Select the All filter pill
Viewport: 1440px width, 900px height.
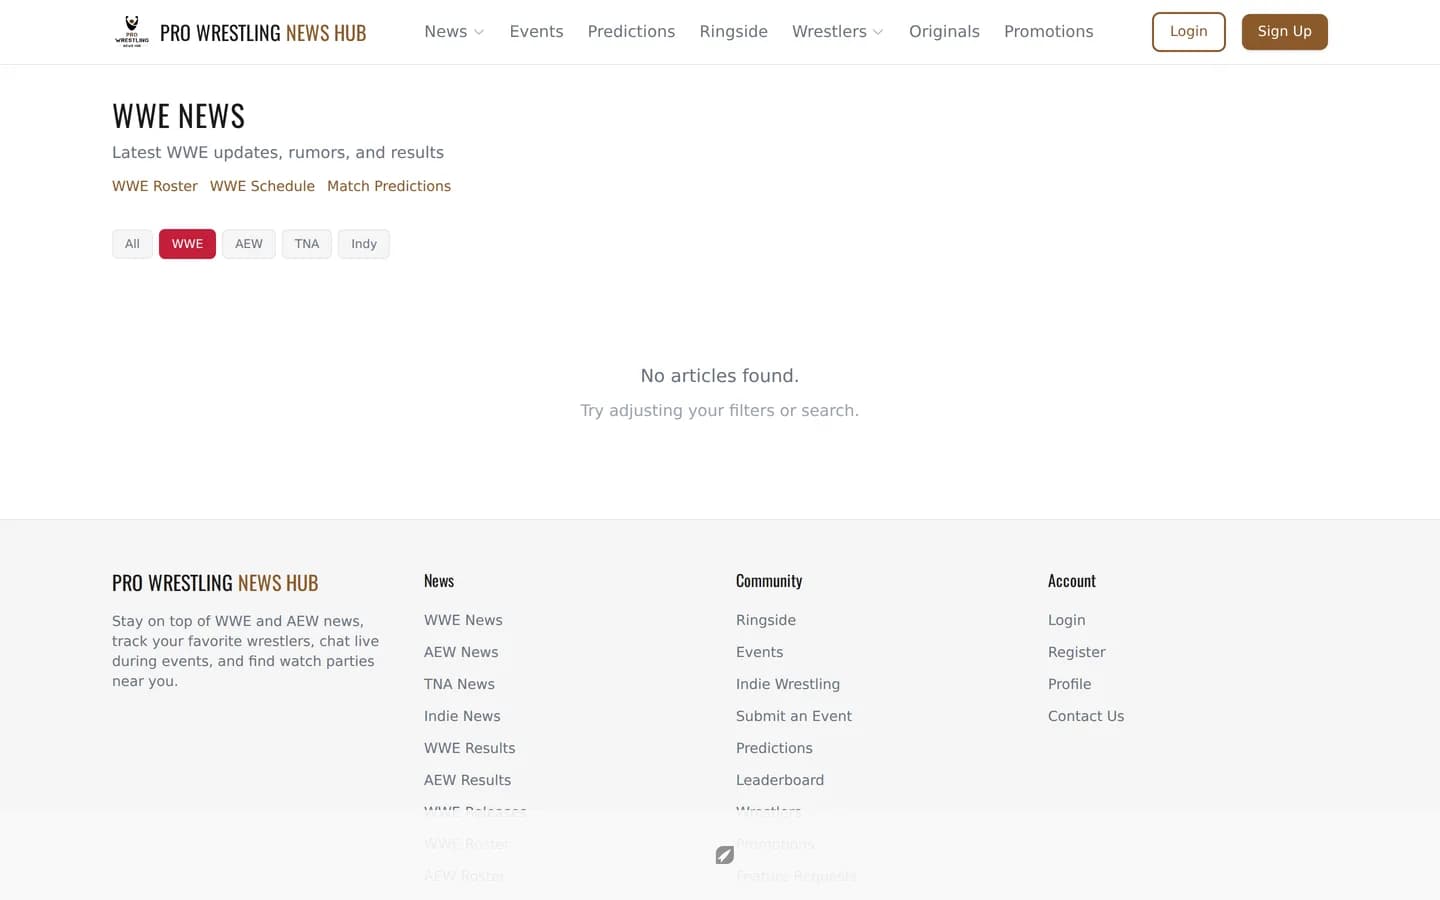pos(132,244)
